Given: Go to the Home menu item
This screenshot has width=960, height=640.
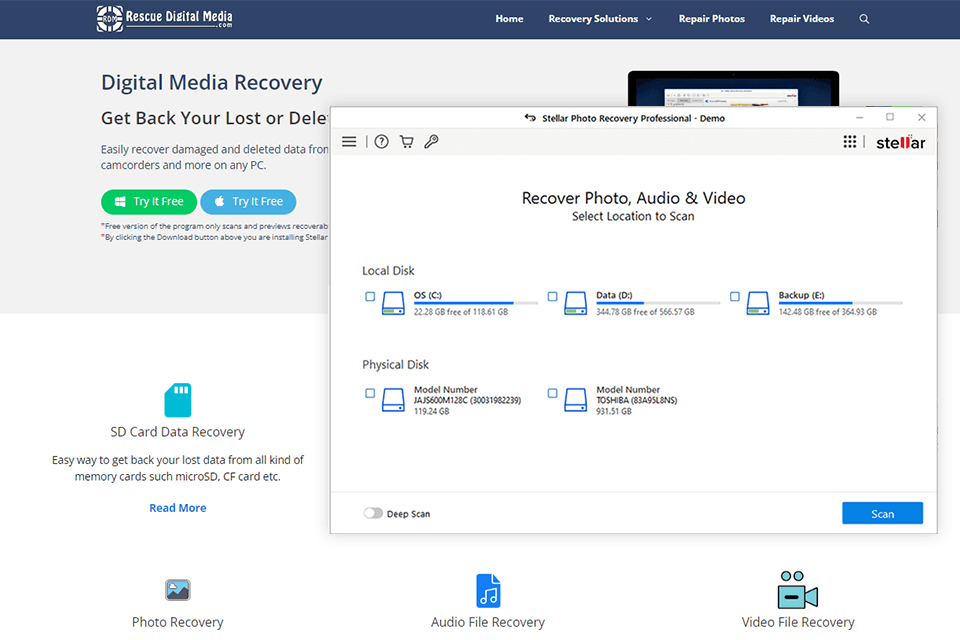Looking at the screenshot, I should click(x=509, y=19).
